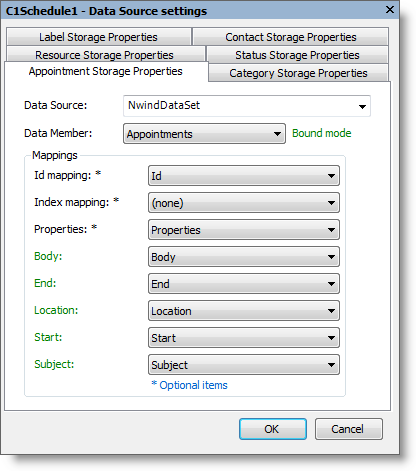Screen dimensions: 416x471
Task: Expand the Start mapping dropdown
Action: [244, 338]
